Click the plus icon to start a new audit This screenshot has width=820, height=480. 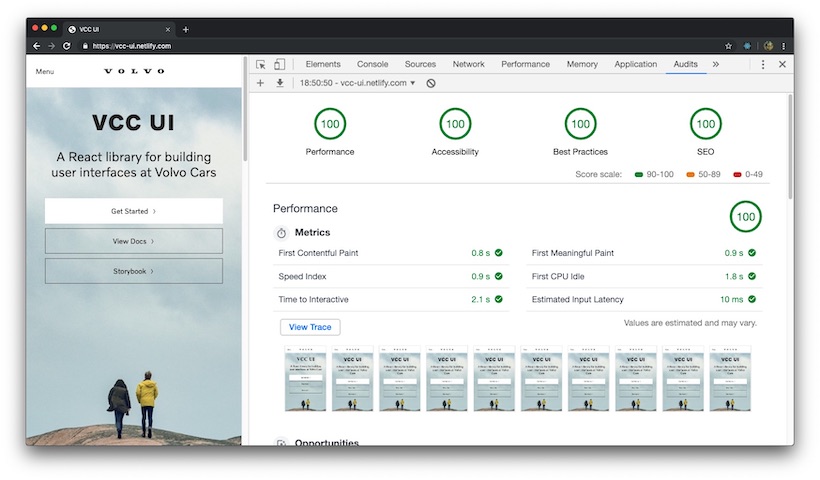261,83
